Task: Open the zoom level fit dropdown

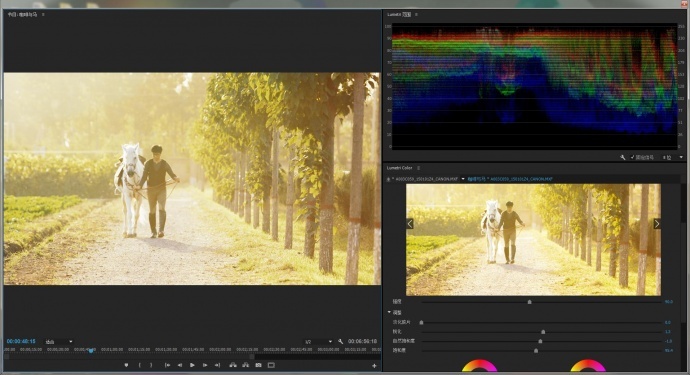Action: (x=59, y=342)
